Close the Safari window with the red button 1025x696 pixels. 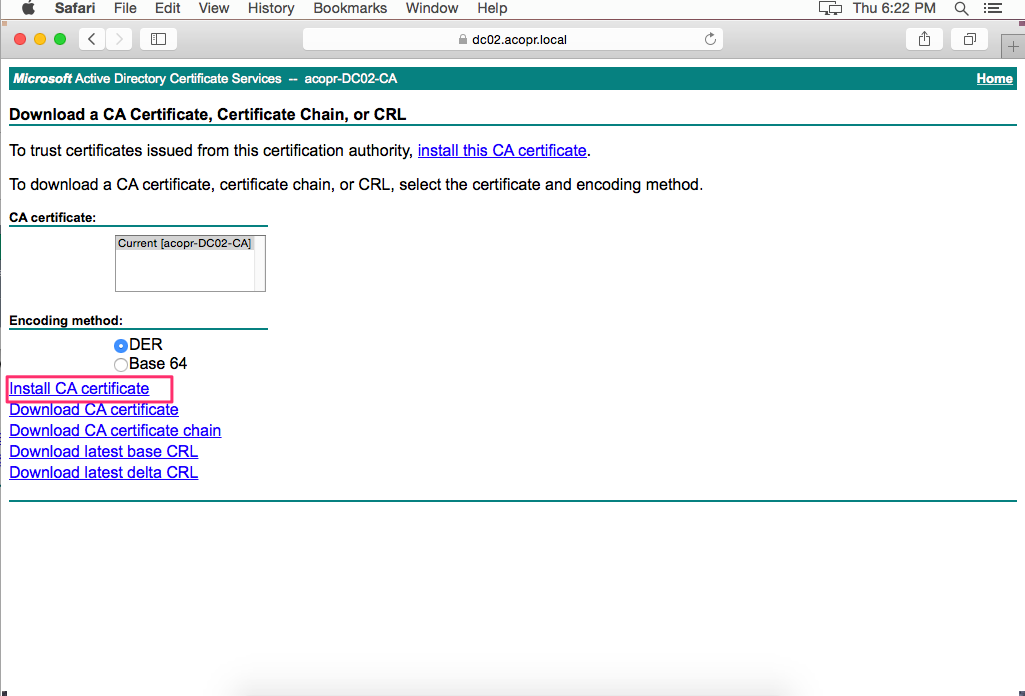(20, 39)
